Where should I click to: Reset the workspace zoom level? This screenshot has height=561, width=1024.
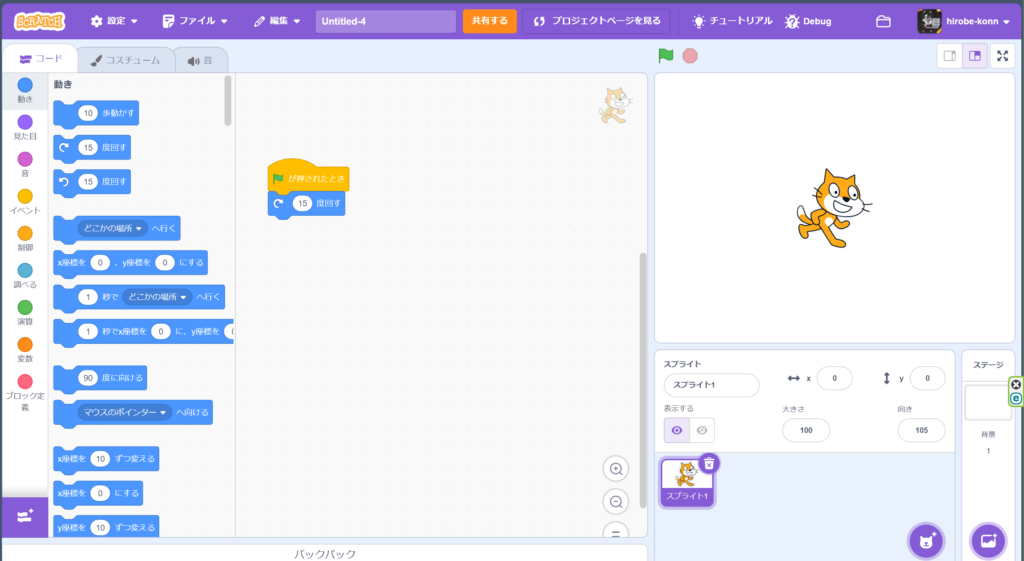click(x=616, y=530)
